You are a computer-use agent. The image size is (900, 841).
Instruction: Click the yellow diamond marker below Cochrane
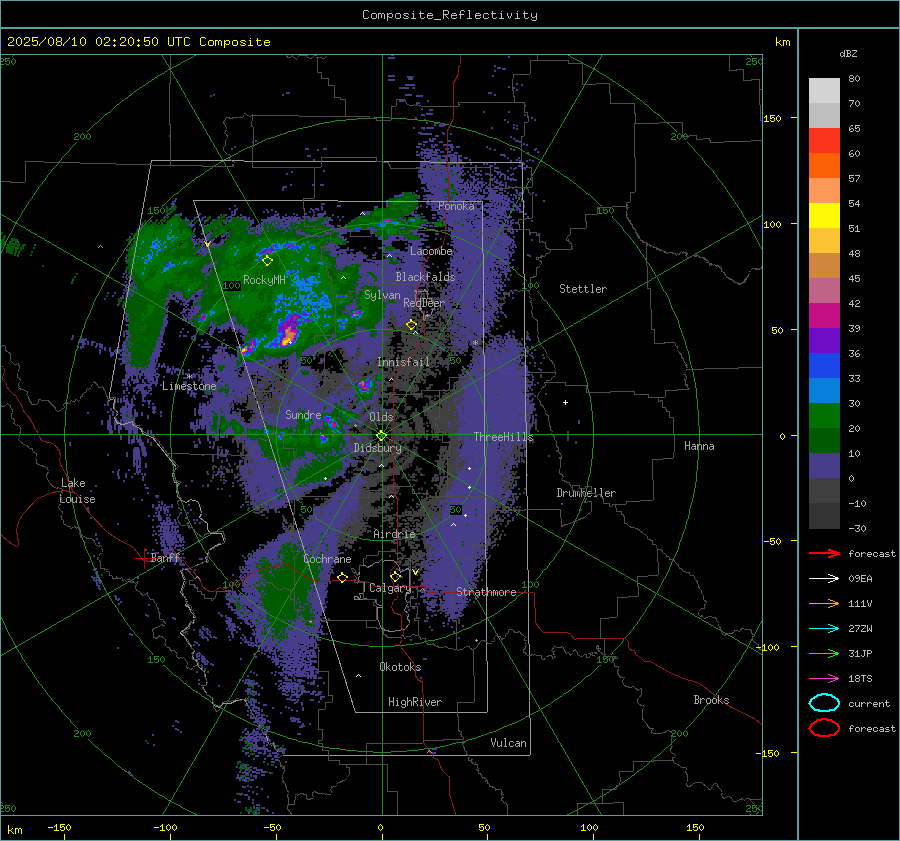[342, 577]
